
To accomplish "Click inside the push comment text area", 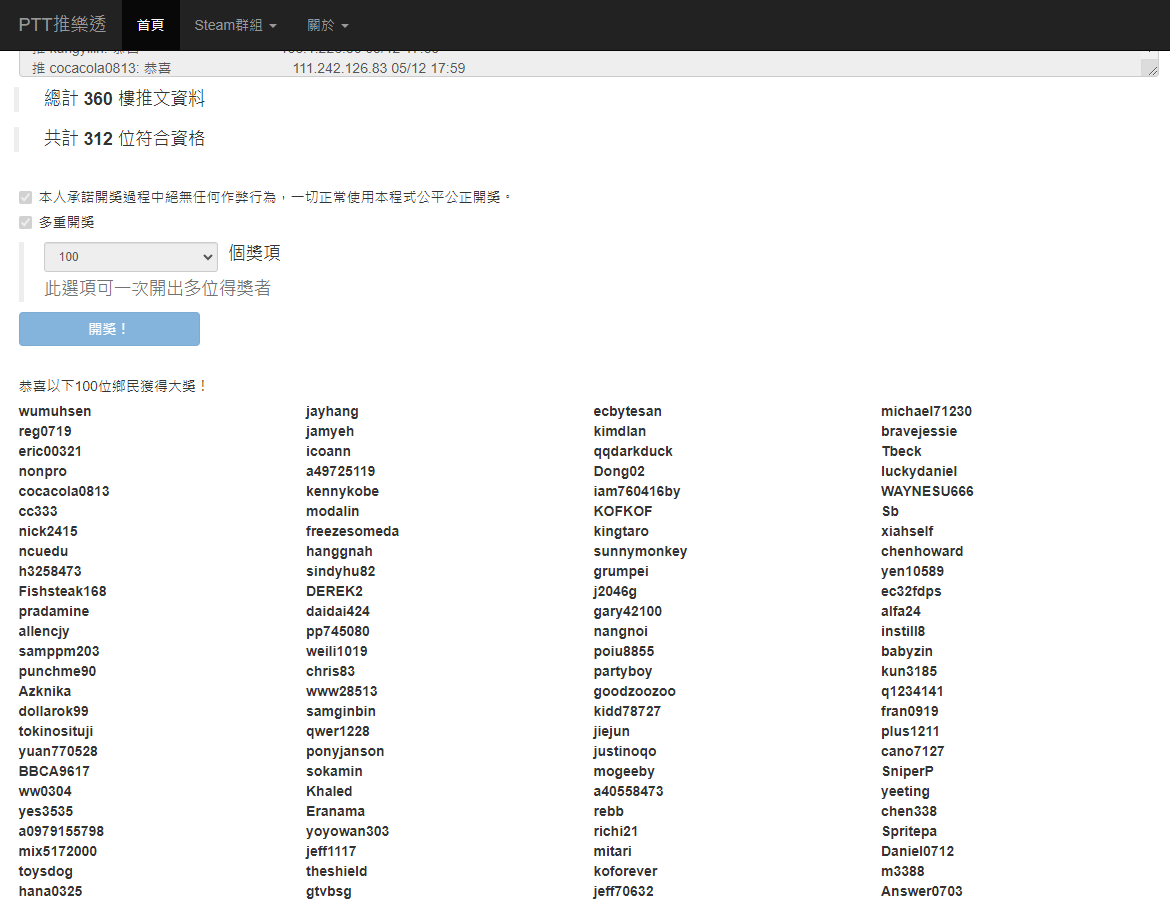I will tap(582, 63).
